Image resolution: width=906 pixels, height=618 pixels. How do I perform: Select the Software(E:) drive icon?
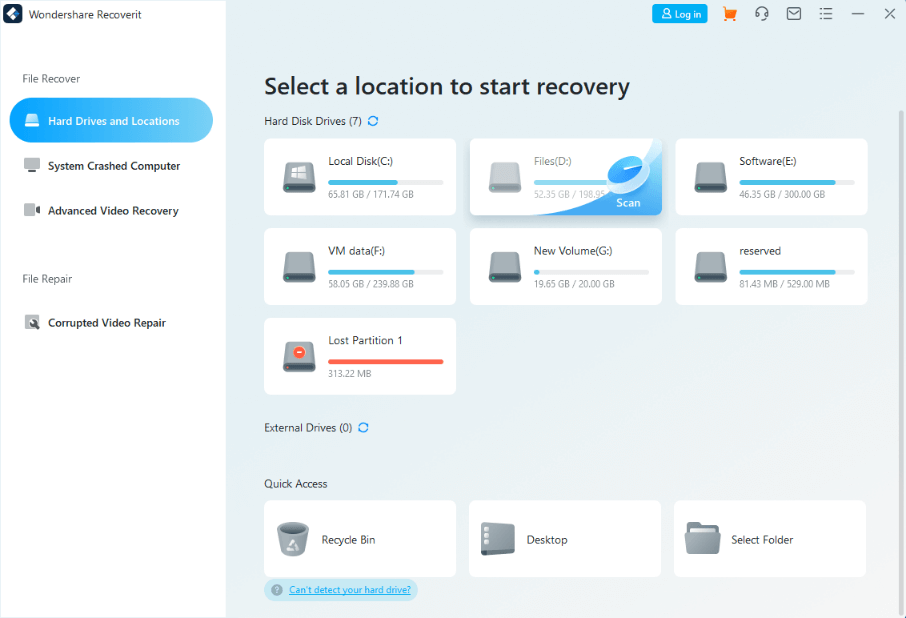click(711, 177)
